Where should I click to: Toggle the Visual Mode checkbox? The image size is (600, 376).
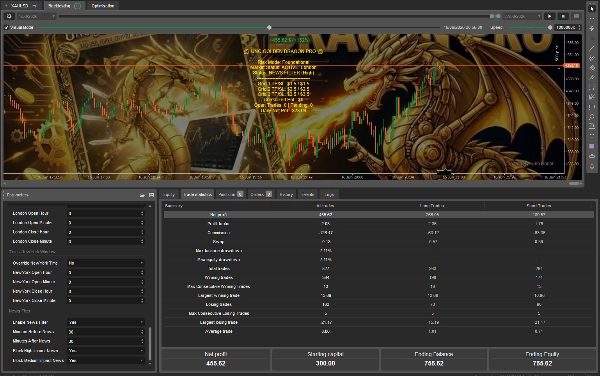click(6, 28)
